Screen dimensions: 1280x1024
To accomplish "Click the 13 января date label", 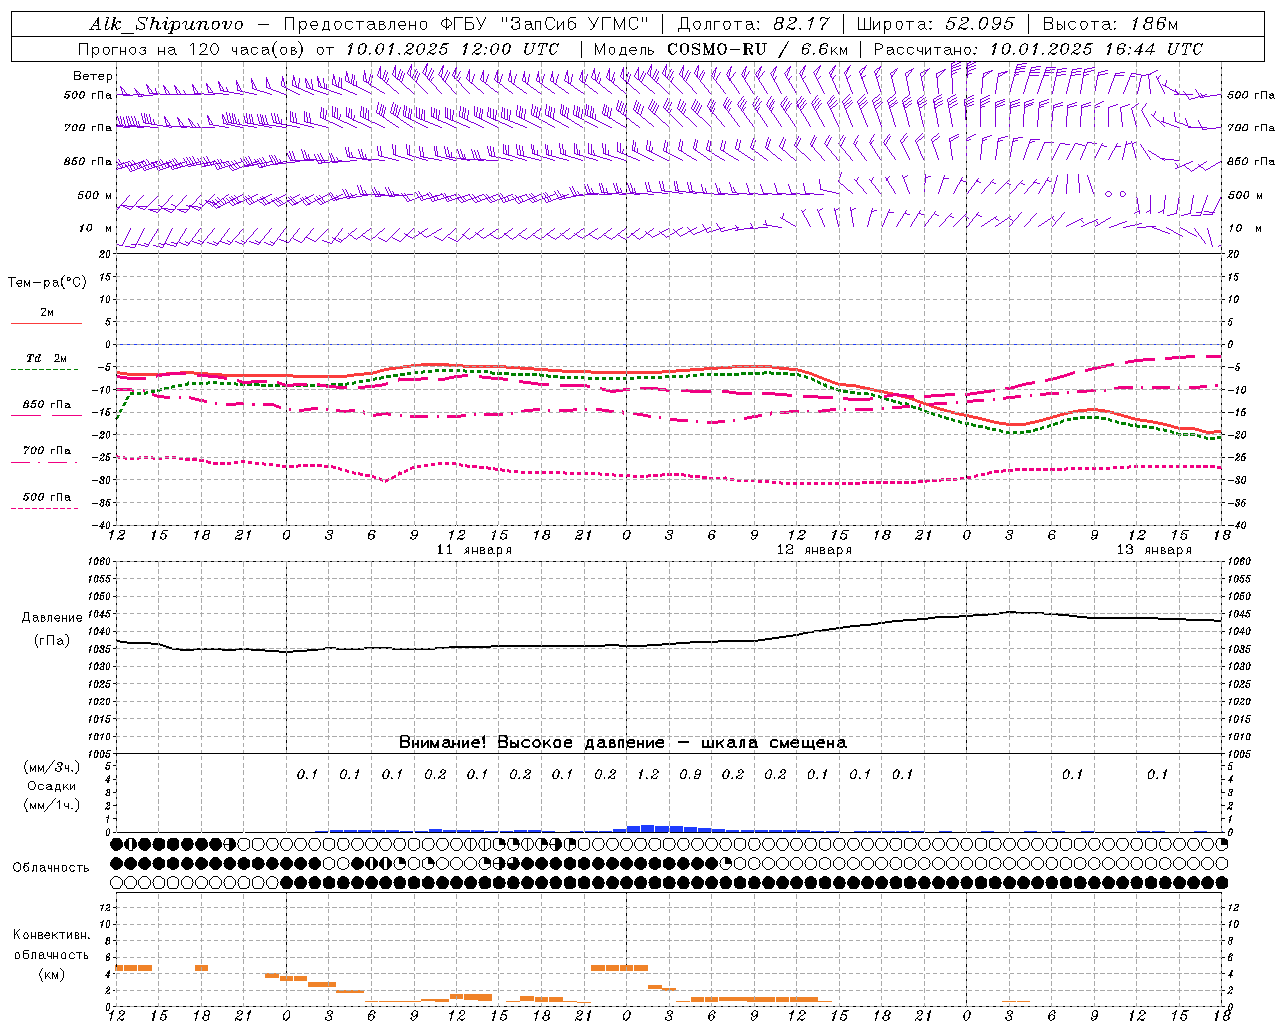I will 1154,550.
